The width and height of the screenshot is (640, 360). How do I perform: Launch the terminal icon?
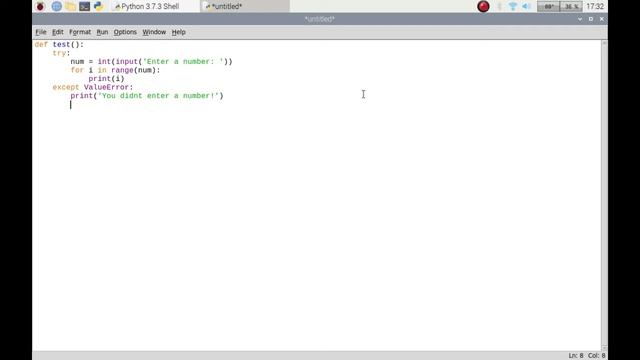coord(84,7)
